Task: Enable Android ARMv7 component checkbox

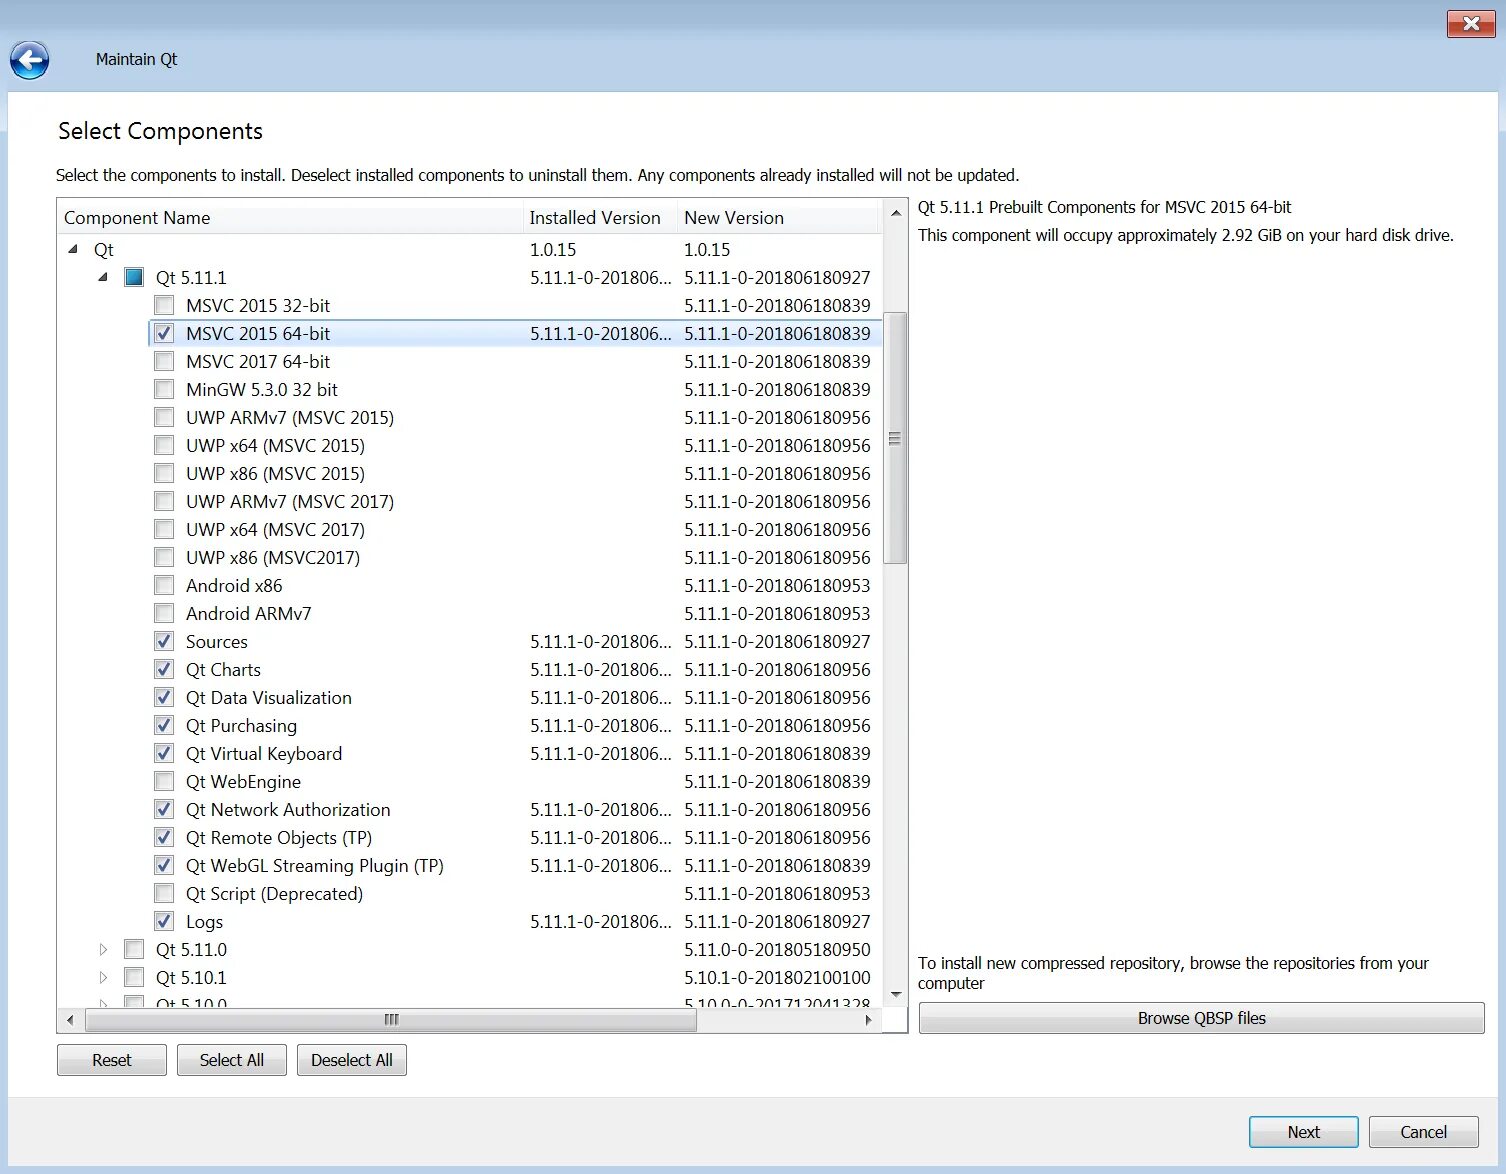Action: [164, 613]
